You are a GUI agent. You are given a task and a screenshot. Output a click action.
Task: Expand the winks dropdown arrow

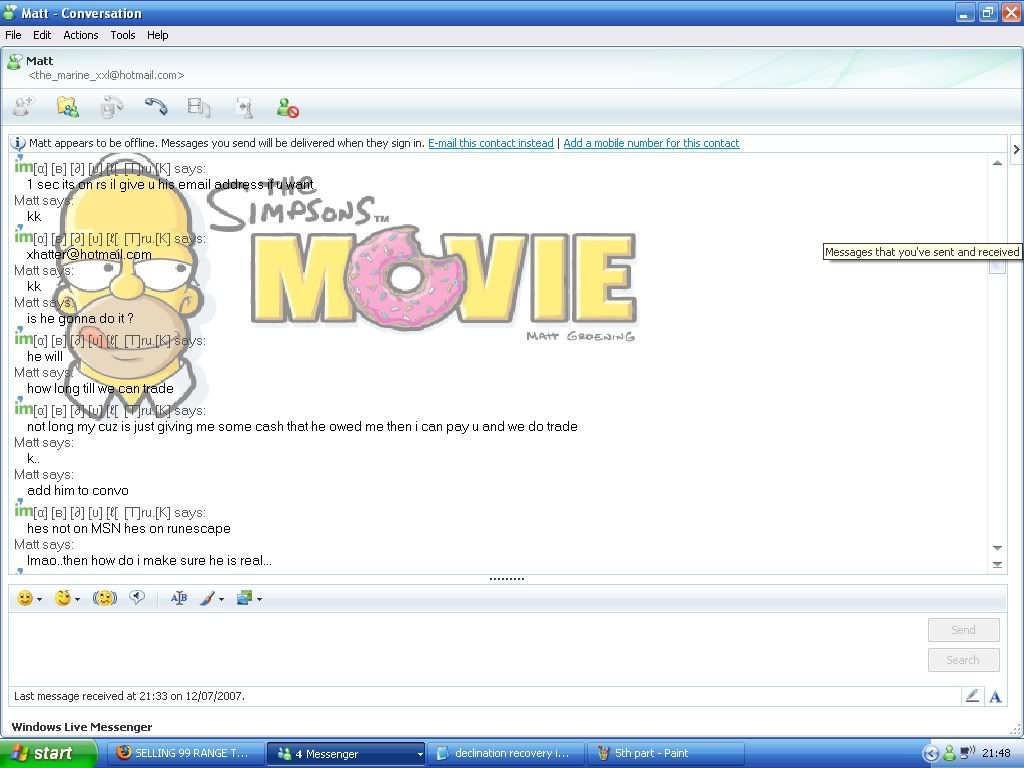point(78,600)
